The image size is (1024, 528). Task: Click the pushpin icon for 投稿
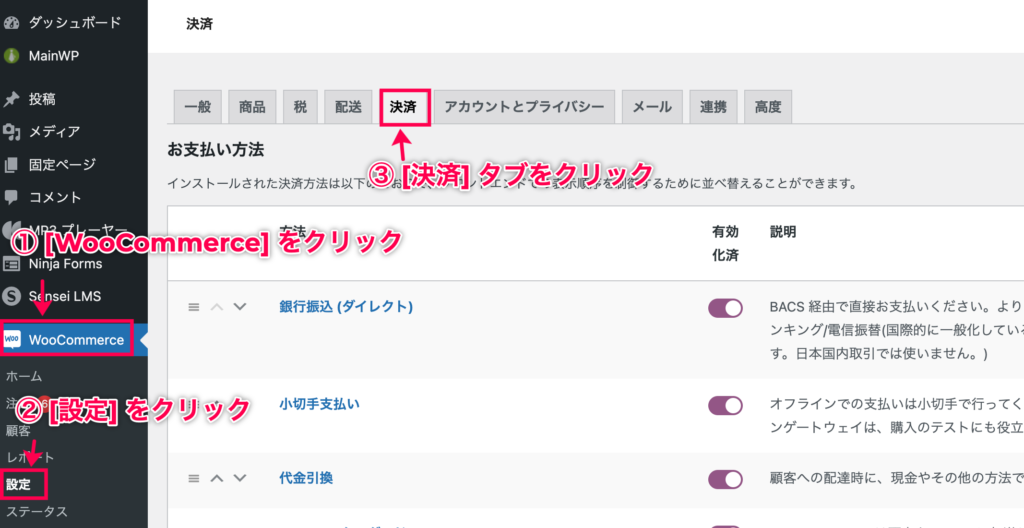pos(11,99)
